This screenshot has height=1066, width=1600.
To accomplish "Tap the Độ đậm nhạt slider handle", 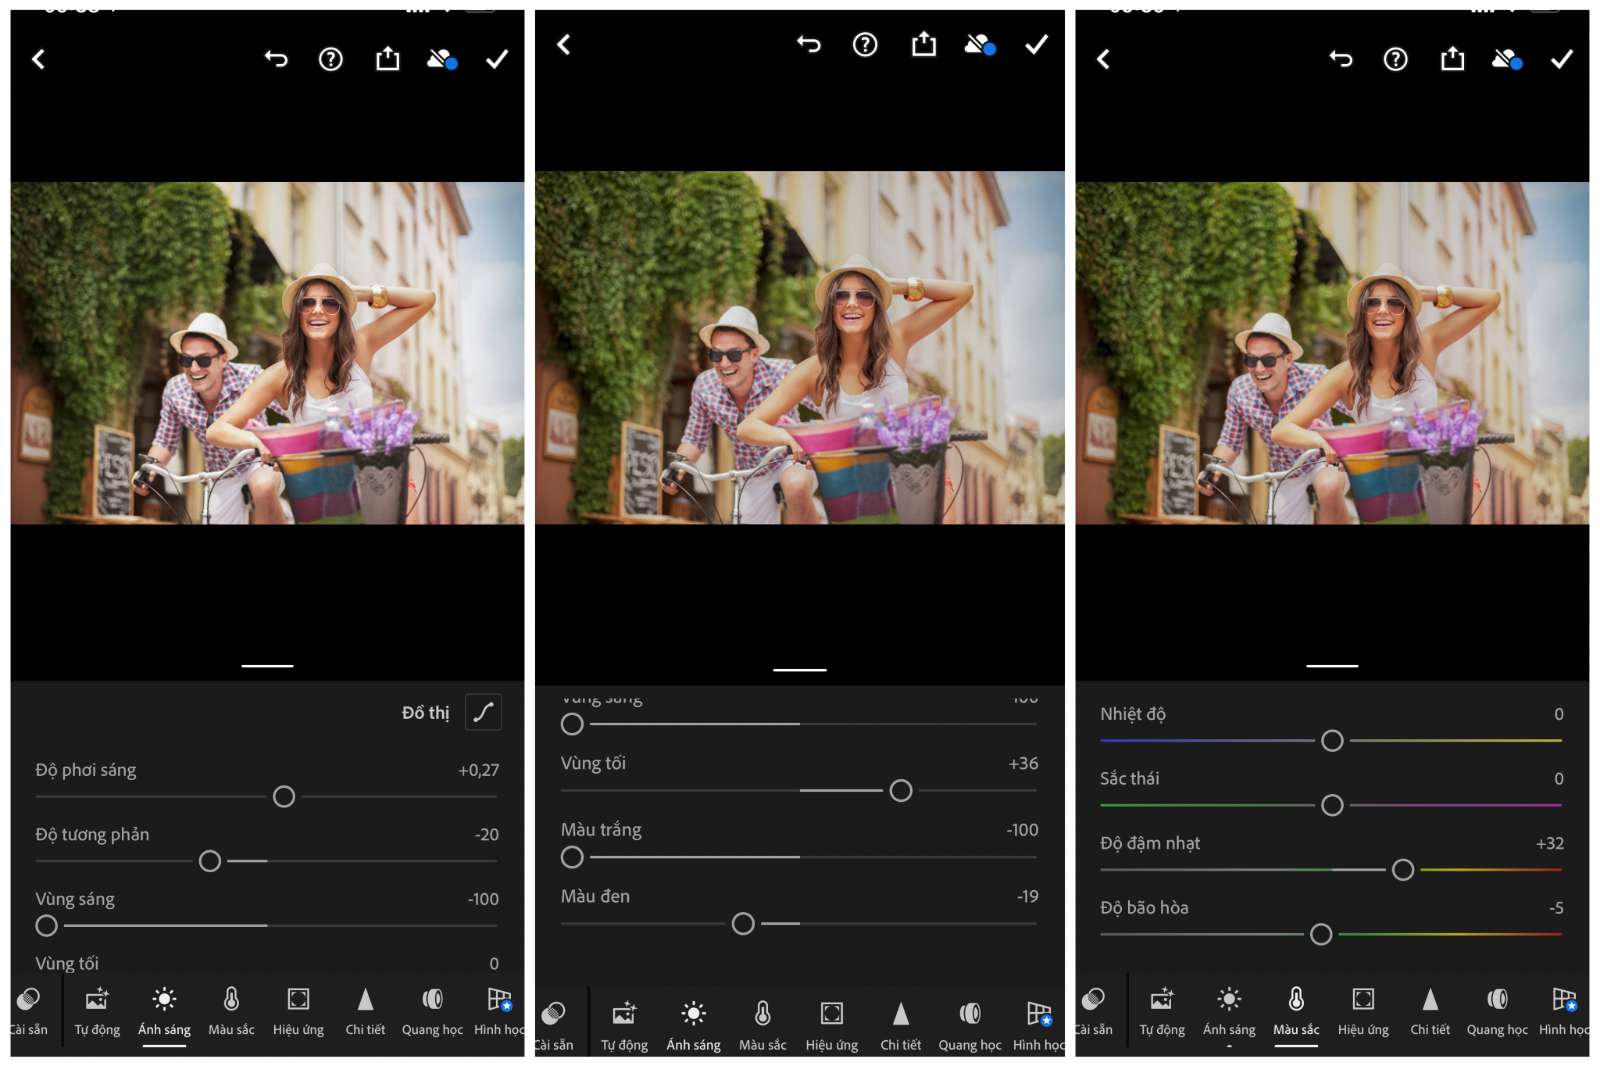I will (x=1403, y=870).
